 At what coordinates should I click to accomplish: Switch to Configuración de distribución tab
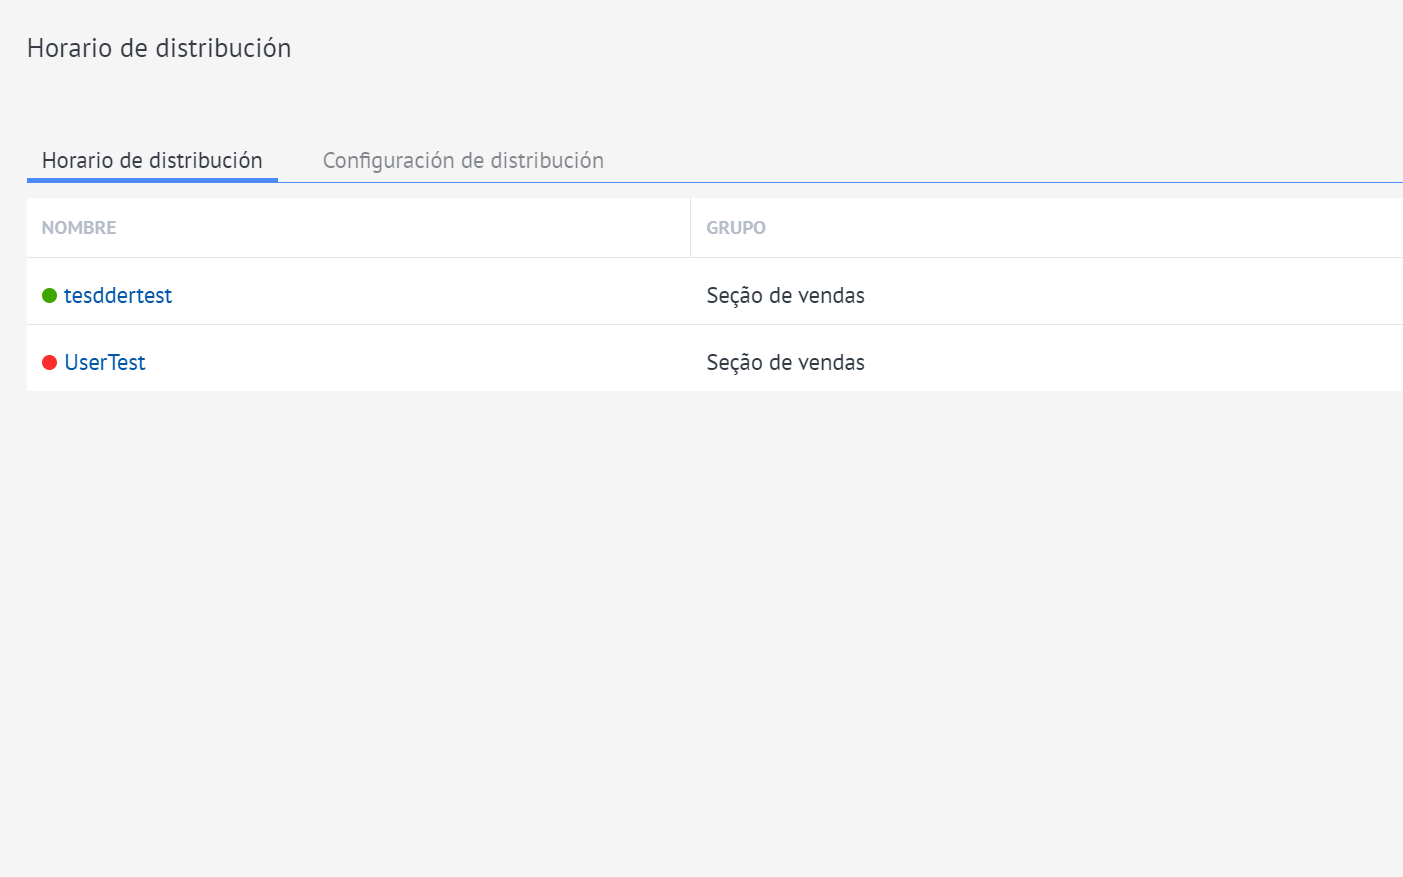[x=463, y=161]
